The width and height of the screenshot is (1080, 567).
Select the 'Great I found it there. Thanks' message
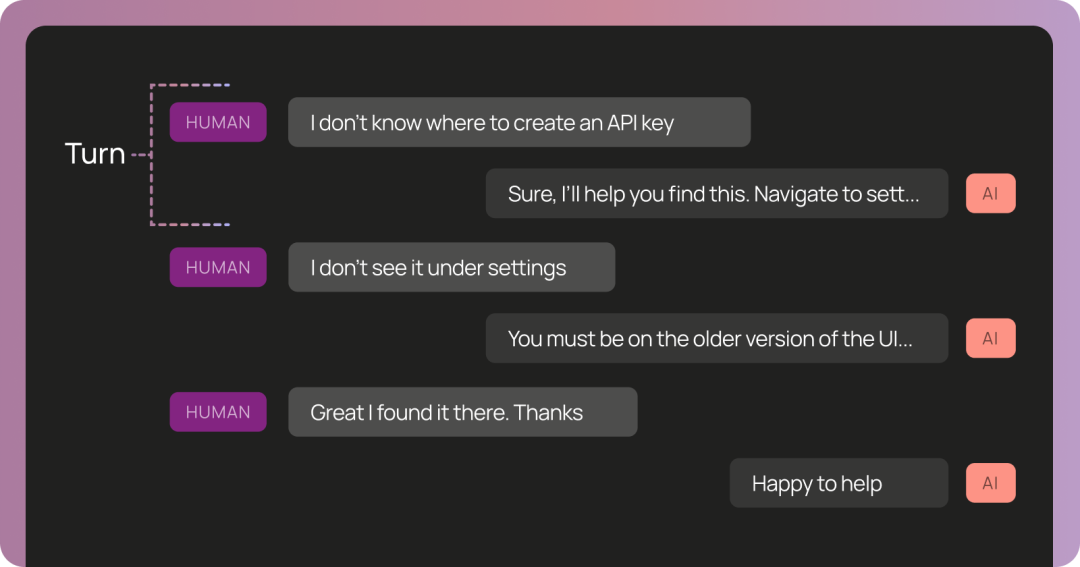tap(463, 412)
